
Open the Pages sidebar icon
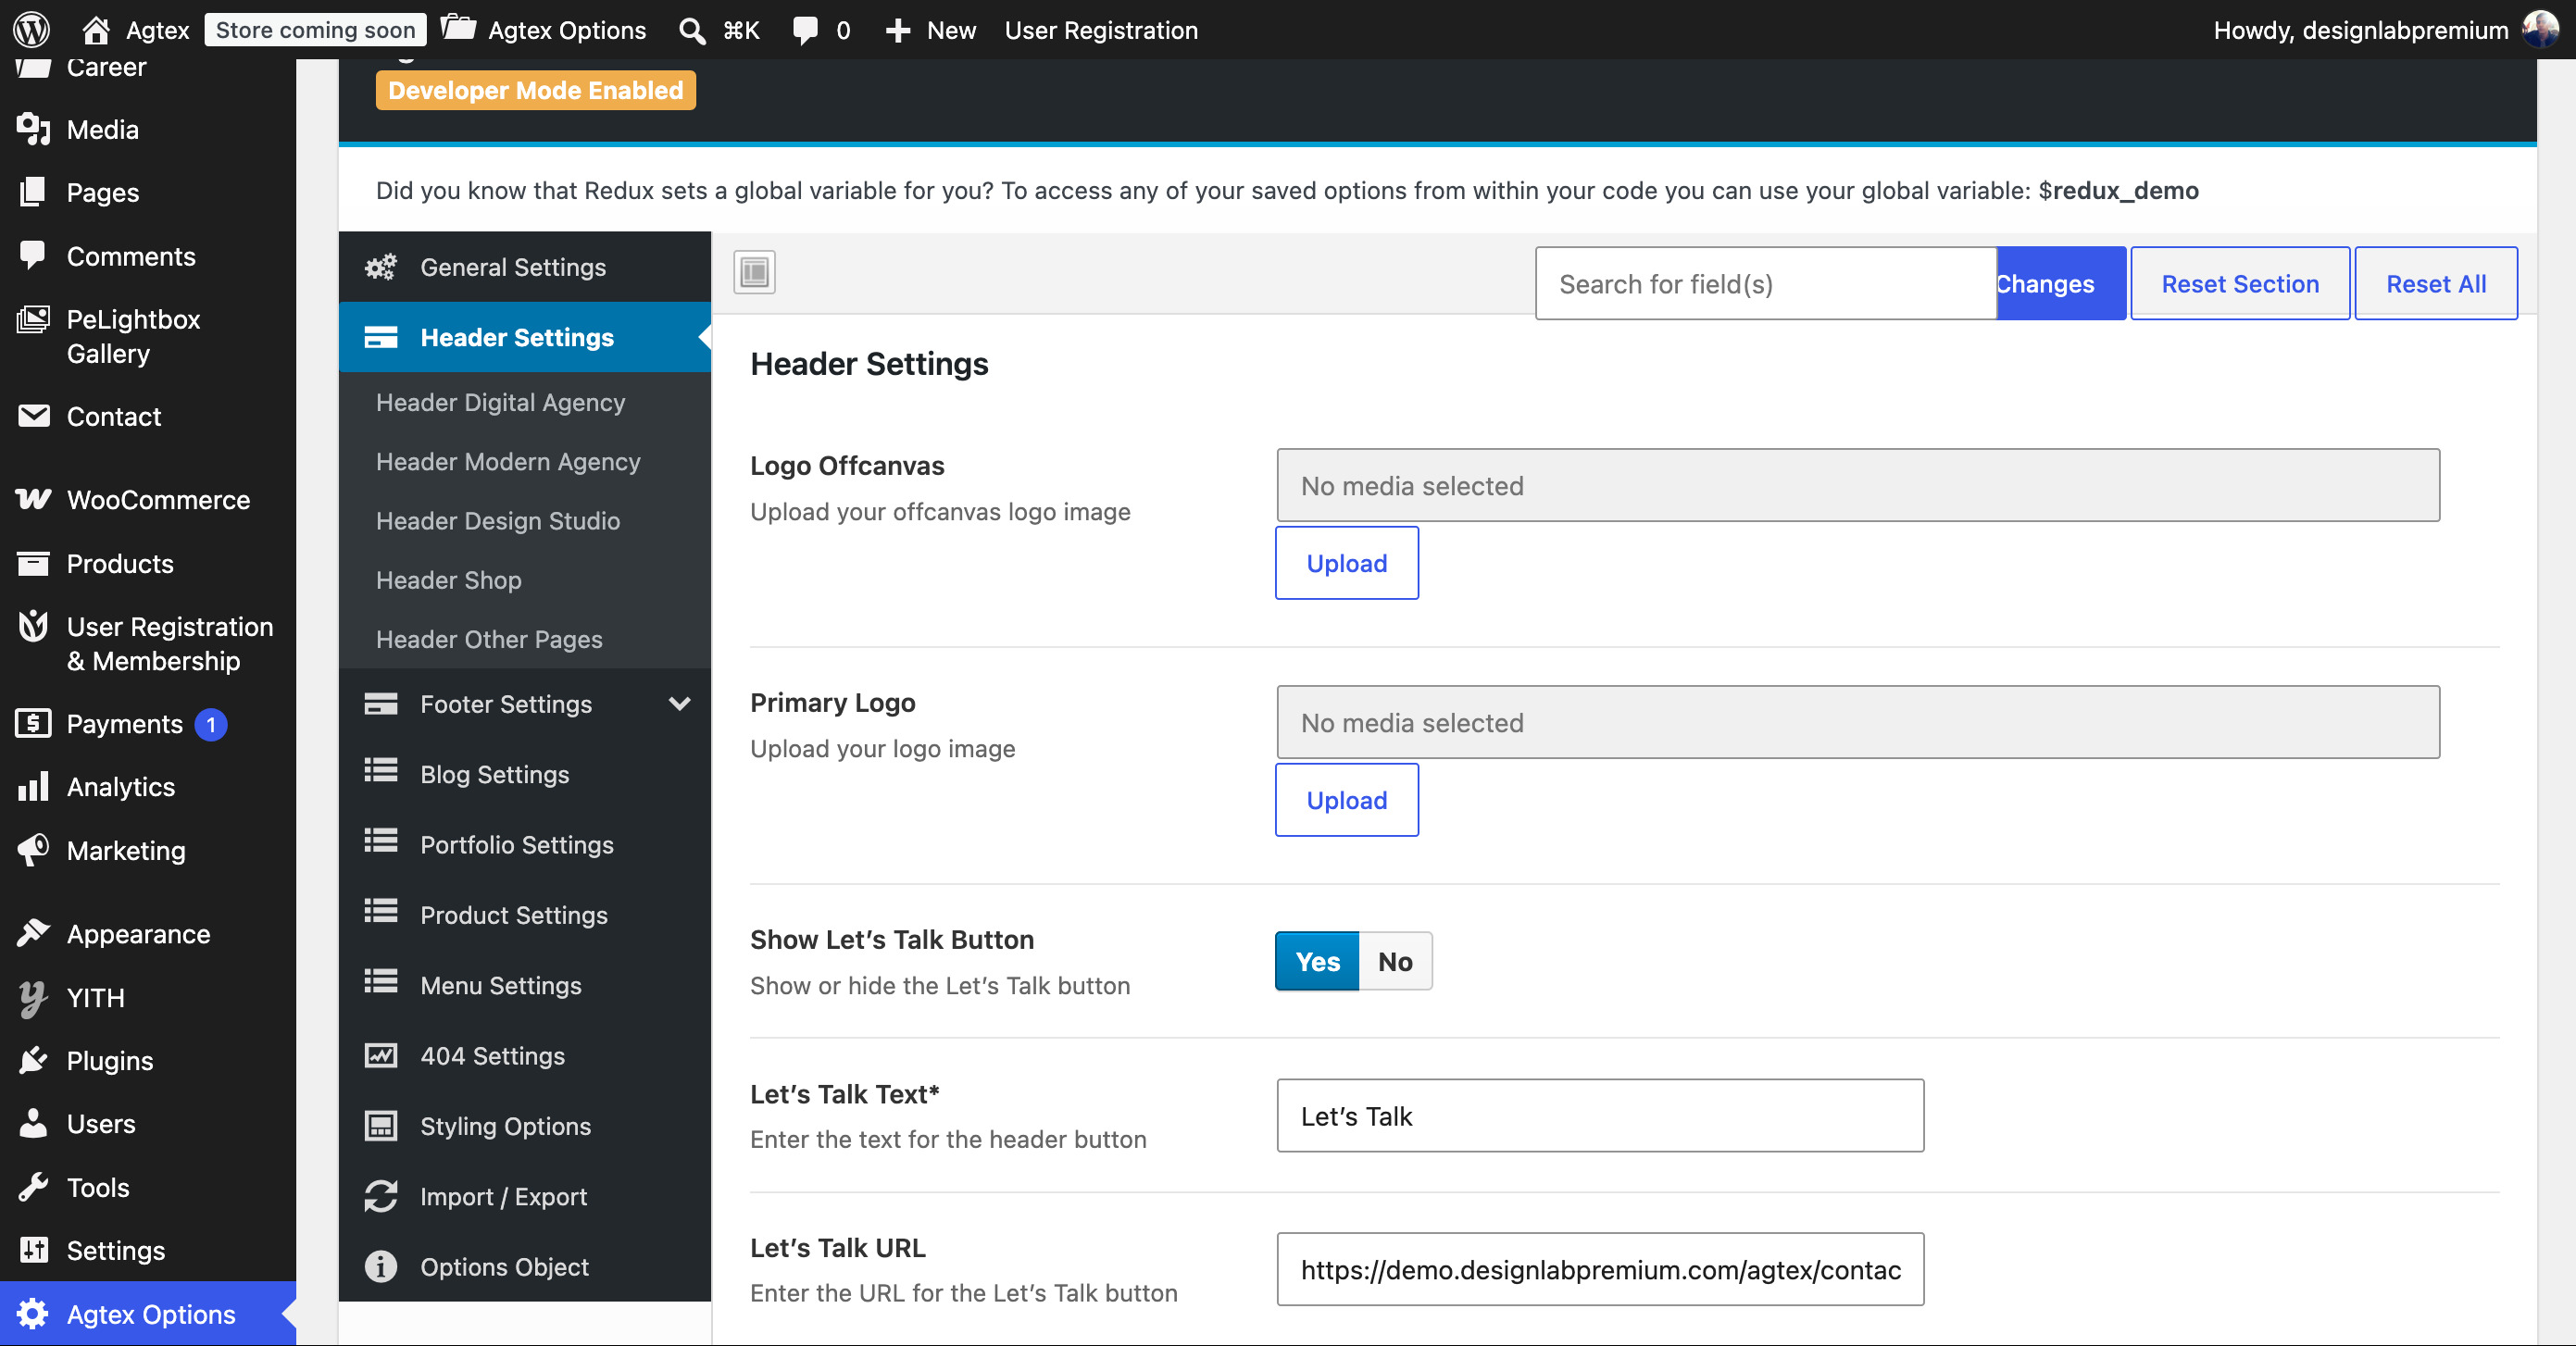[33, 192]
